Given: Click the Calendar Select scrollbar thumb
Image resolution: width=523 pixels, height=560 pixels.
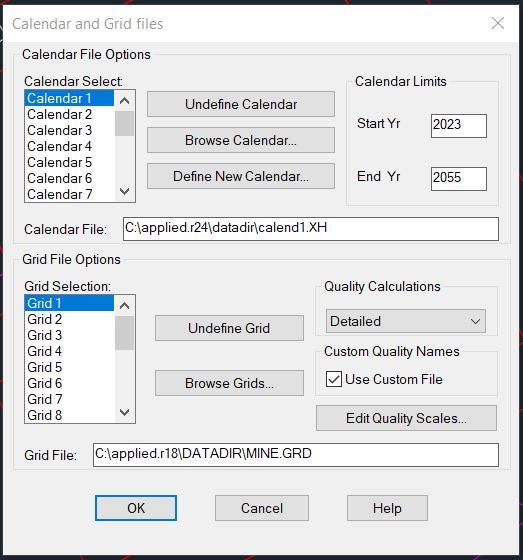Looking at the screenshot, I should [124, 124].
